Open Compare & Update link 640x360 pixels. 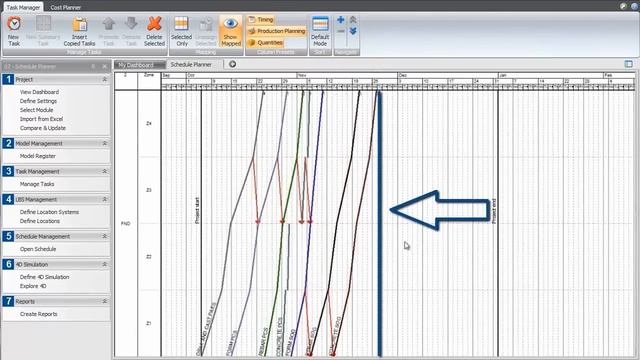point(43,128)
